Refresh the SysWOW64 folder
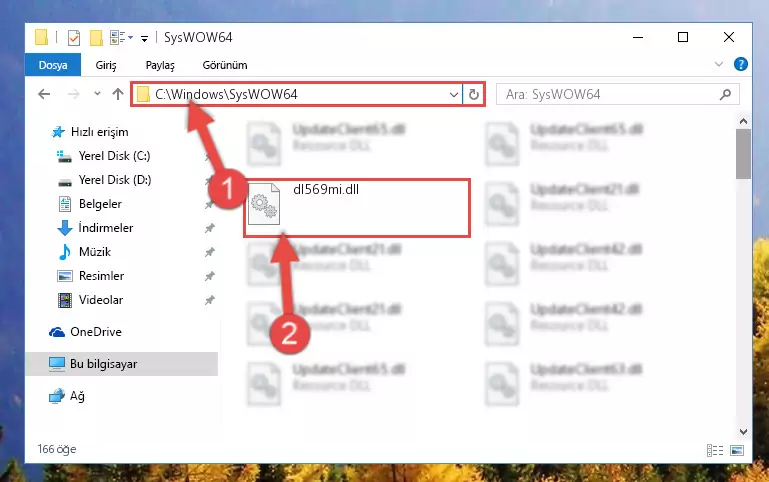This screenshot has width=769, height=482. click(x=473, y=94)
